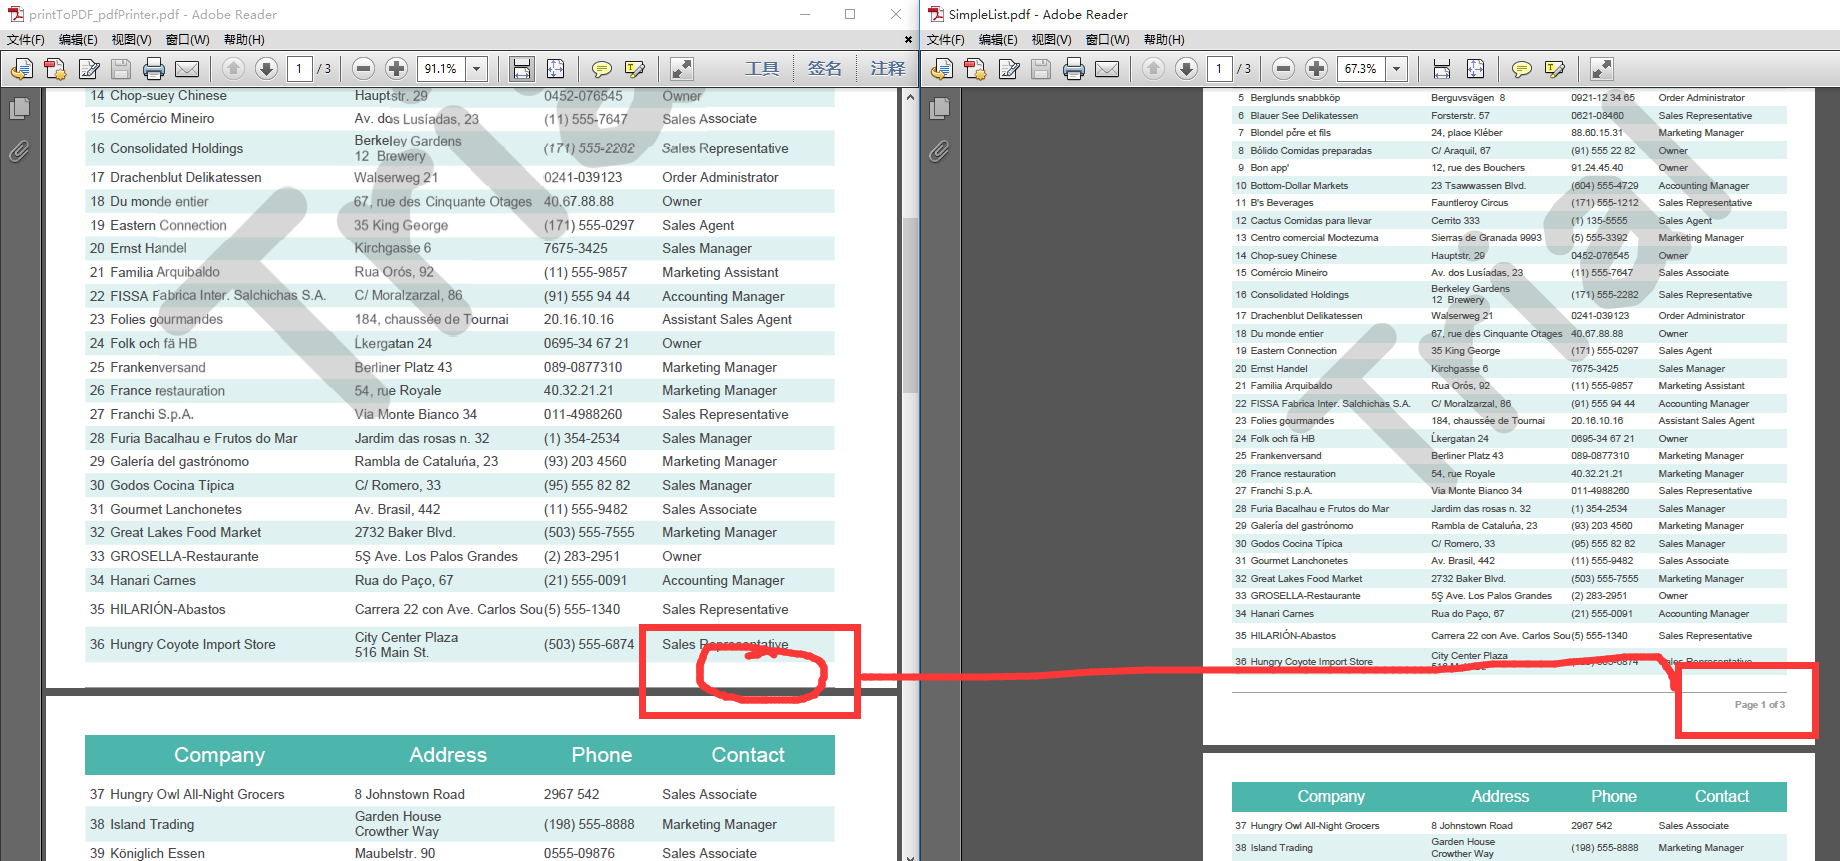The width and height of the screenshot is (1840, 861).
Task: Open the 67.3% zoom level dropdown
Action: pyautogui.click(x=1397, y=69)
